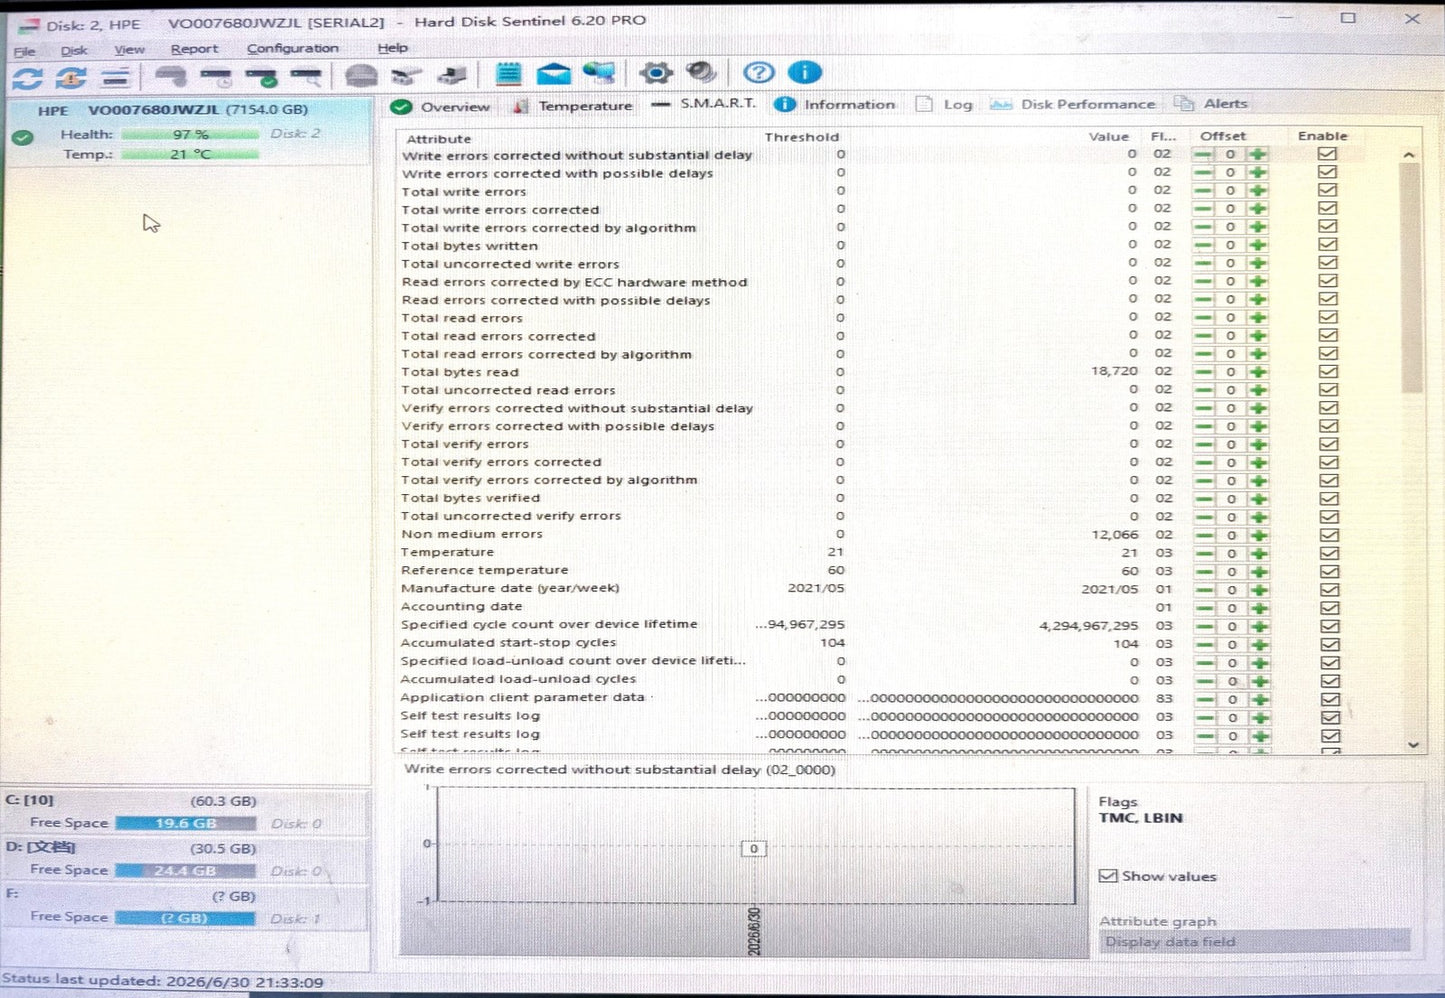Toggle Enable checkbox for Total verify errors
This screenshot has width=1445, height=998.
point(1329,444)
